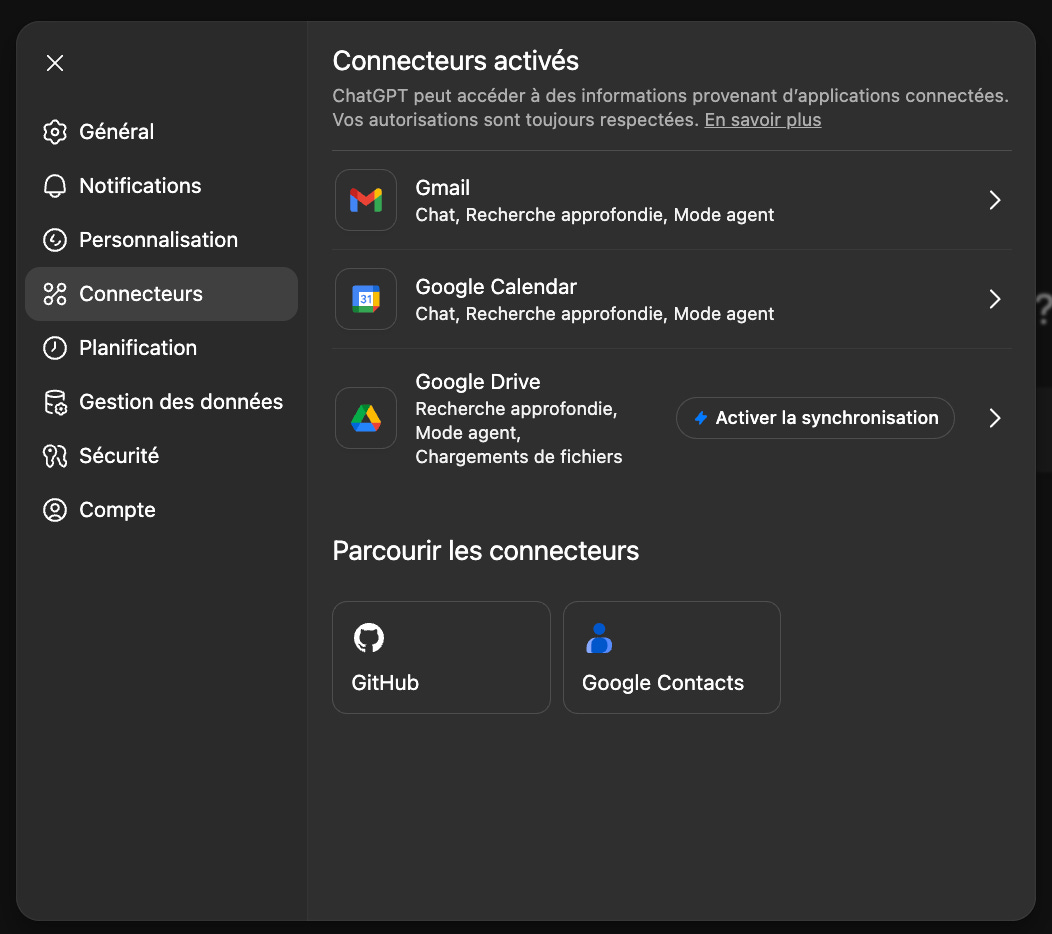Click the GitHub octocat icon
The height and width of the screenshot is (934, 1052).
point(369,637)
